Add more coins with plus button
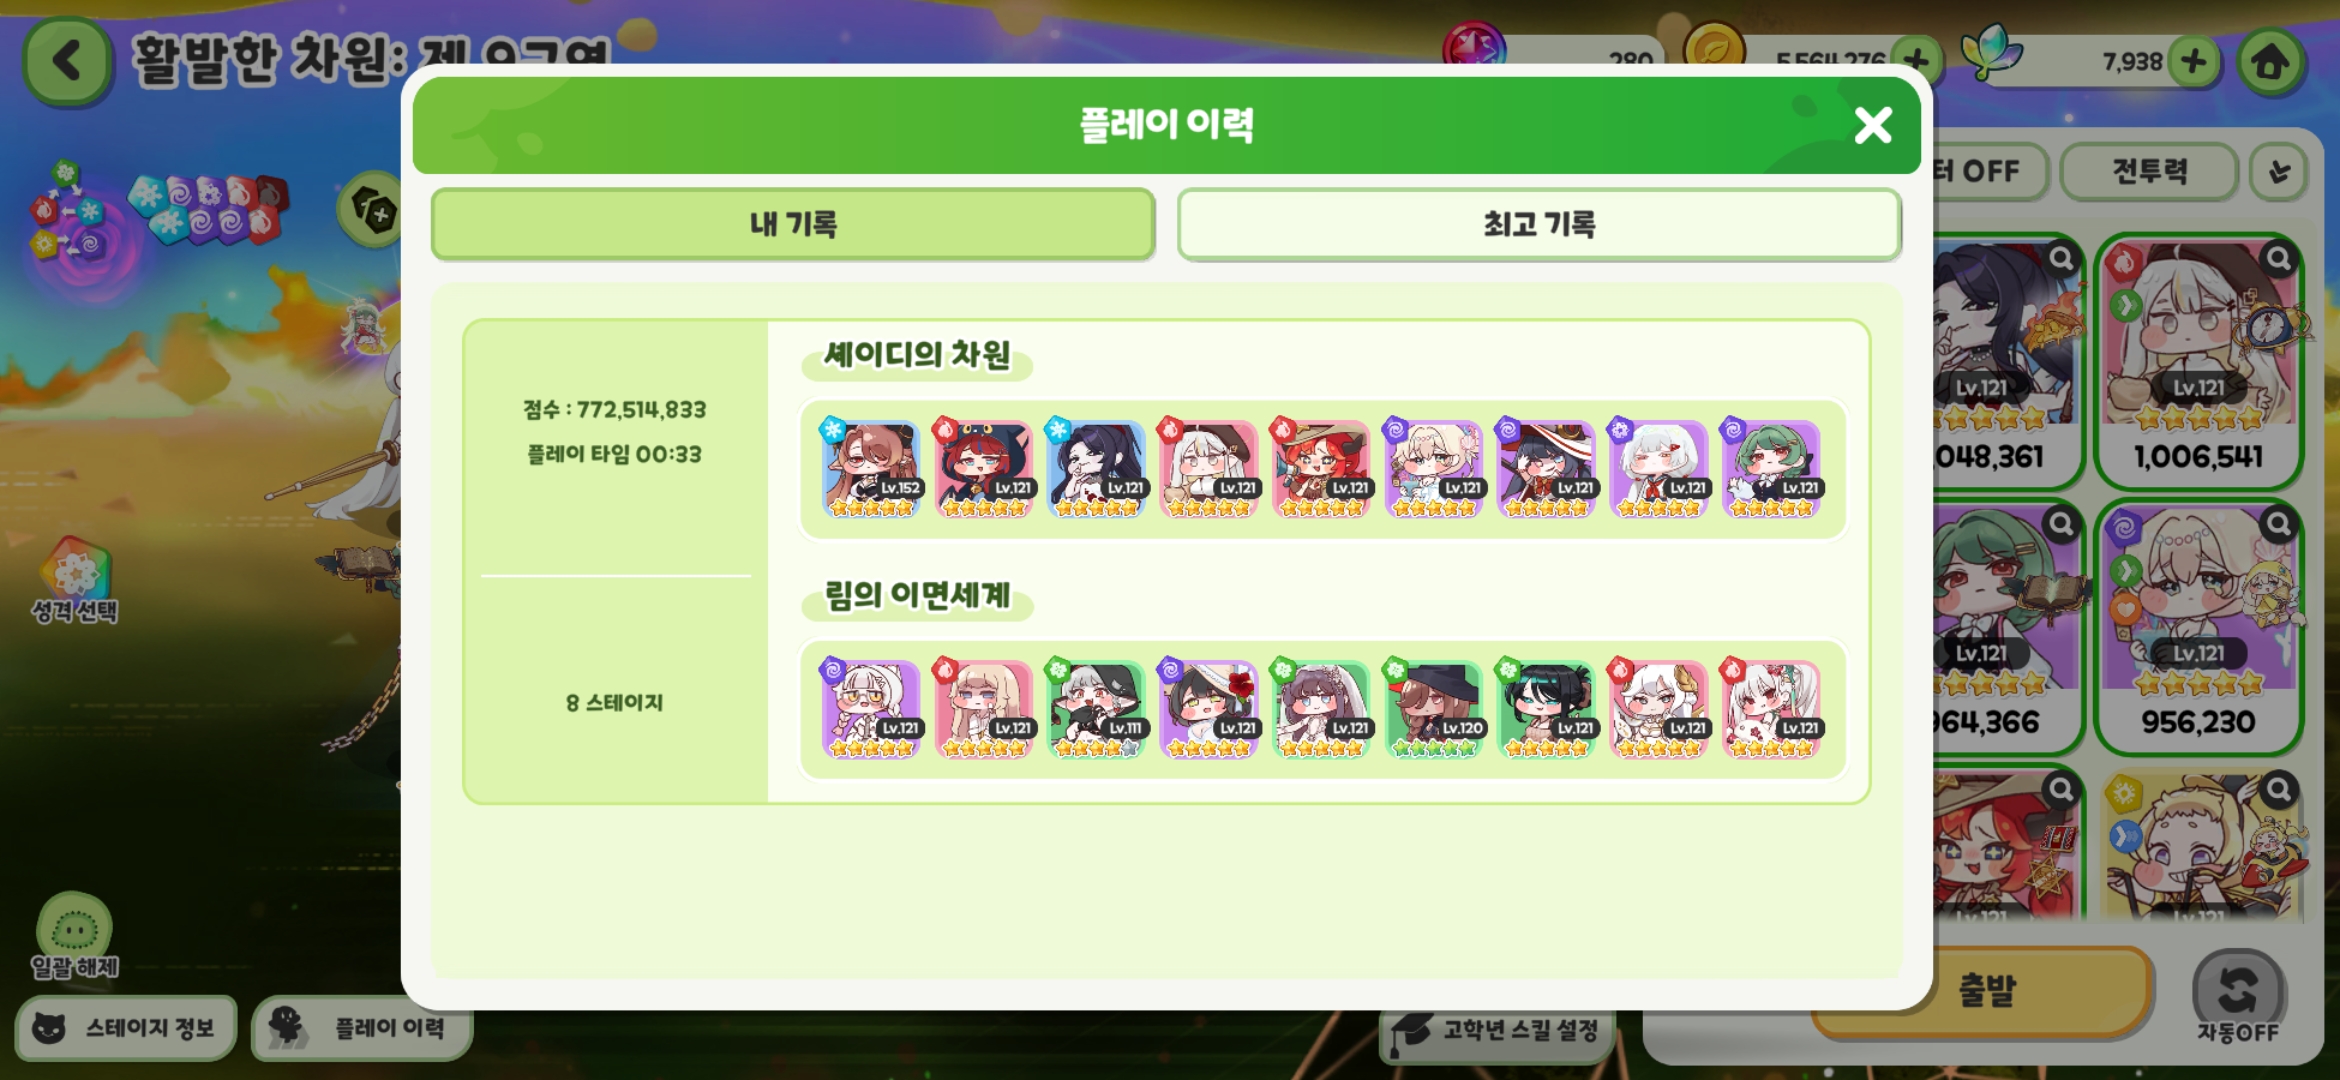The width and height of the screenshot is (2340, 1080). [x=1916, y=61]
